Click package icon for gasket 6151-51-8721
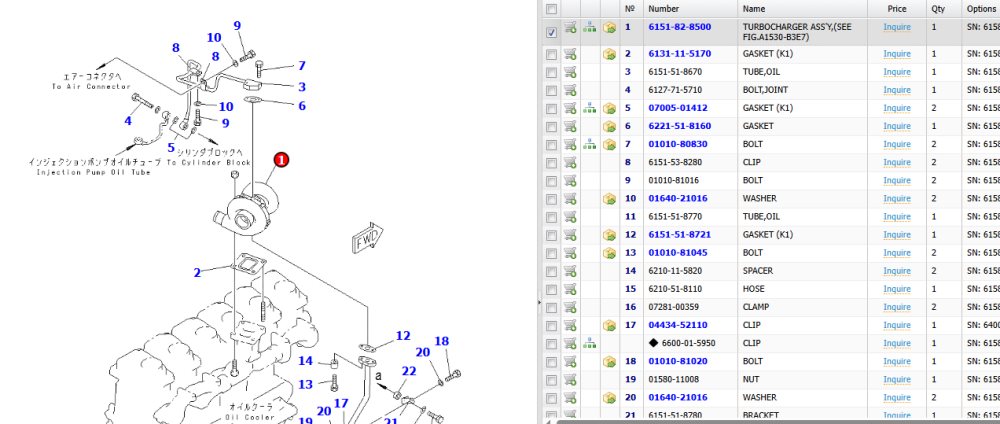The image size is (1000, 424). (609, 235)
